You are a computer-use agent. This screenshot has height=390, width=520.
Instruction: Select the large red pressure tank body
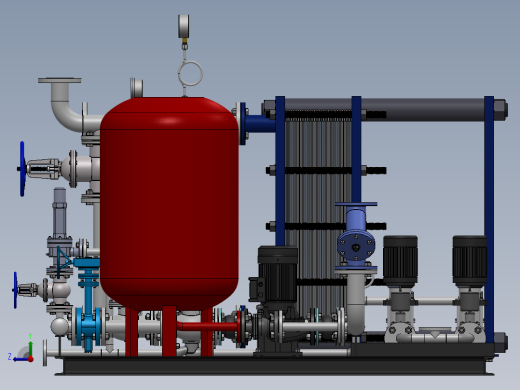point(169,203)
